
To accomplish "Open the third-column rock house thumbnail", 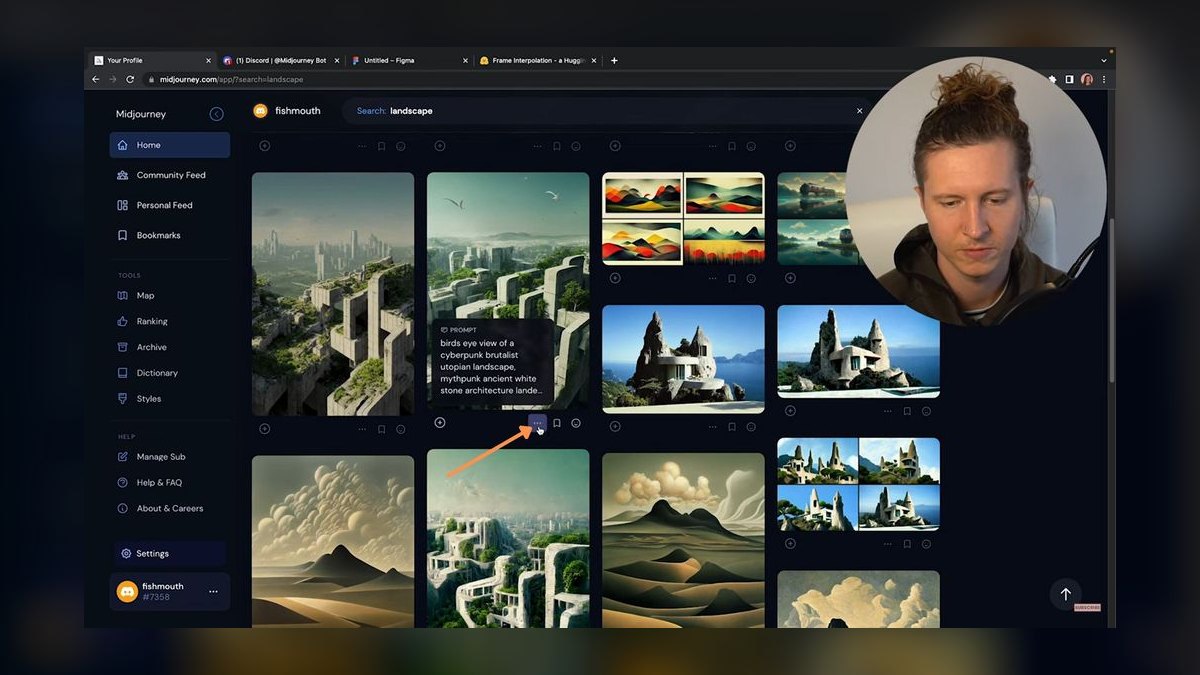I will point(683,359).
